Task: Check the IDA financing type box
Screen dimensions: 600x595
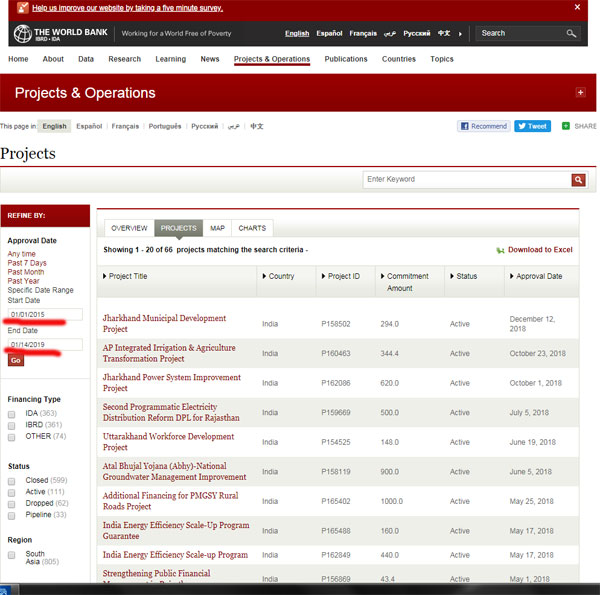Action: (x=11, y=414)
